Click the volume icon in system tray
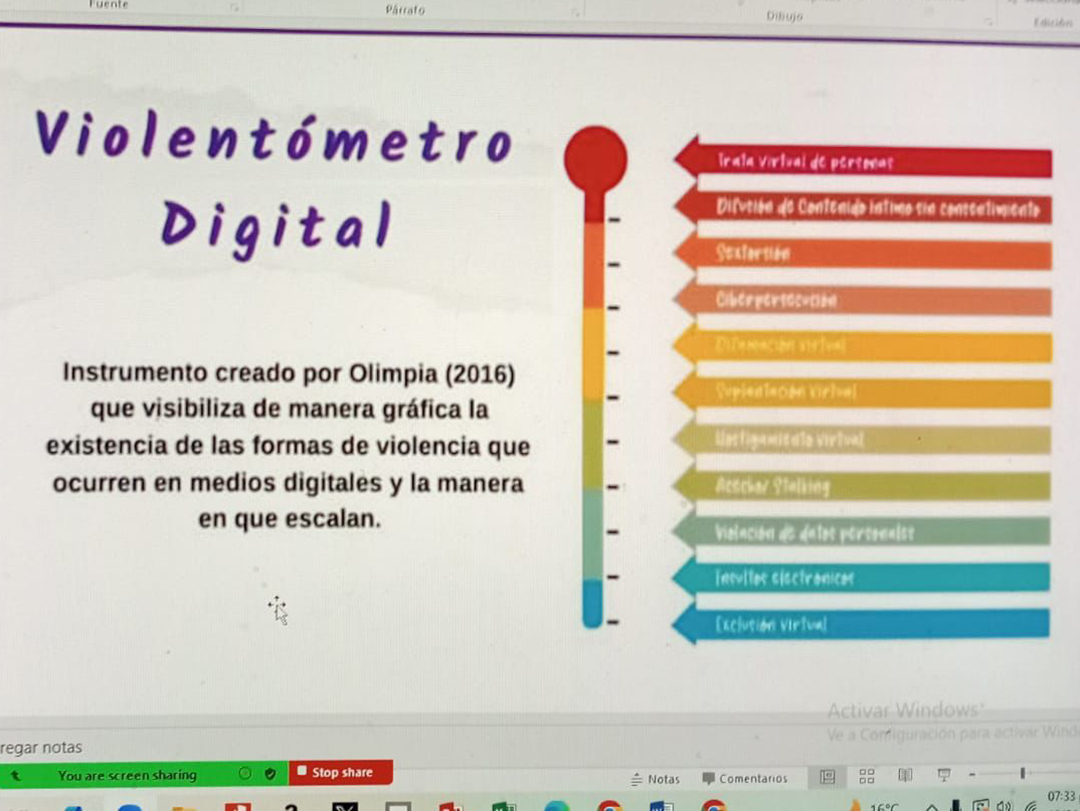 (x=1005, y=806)
